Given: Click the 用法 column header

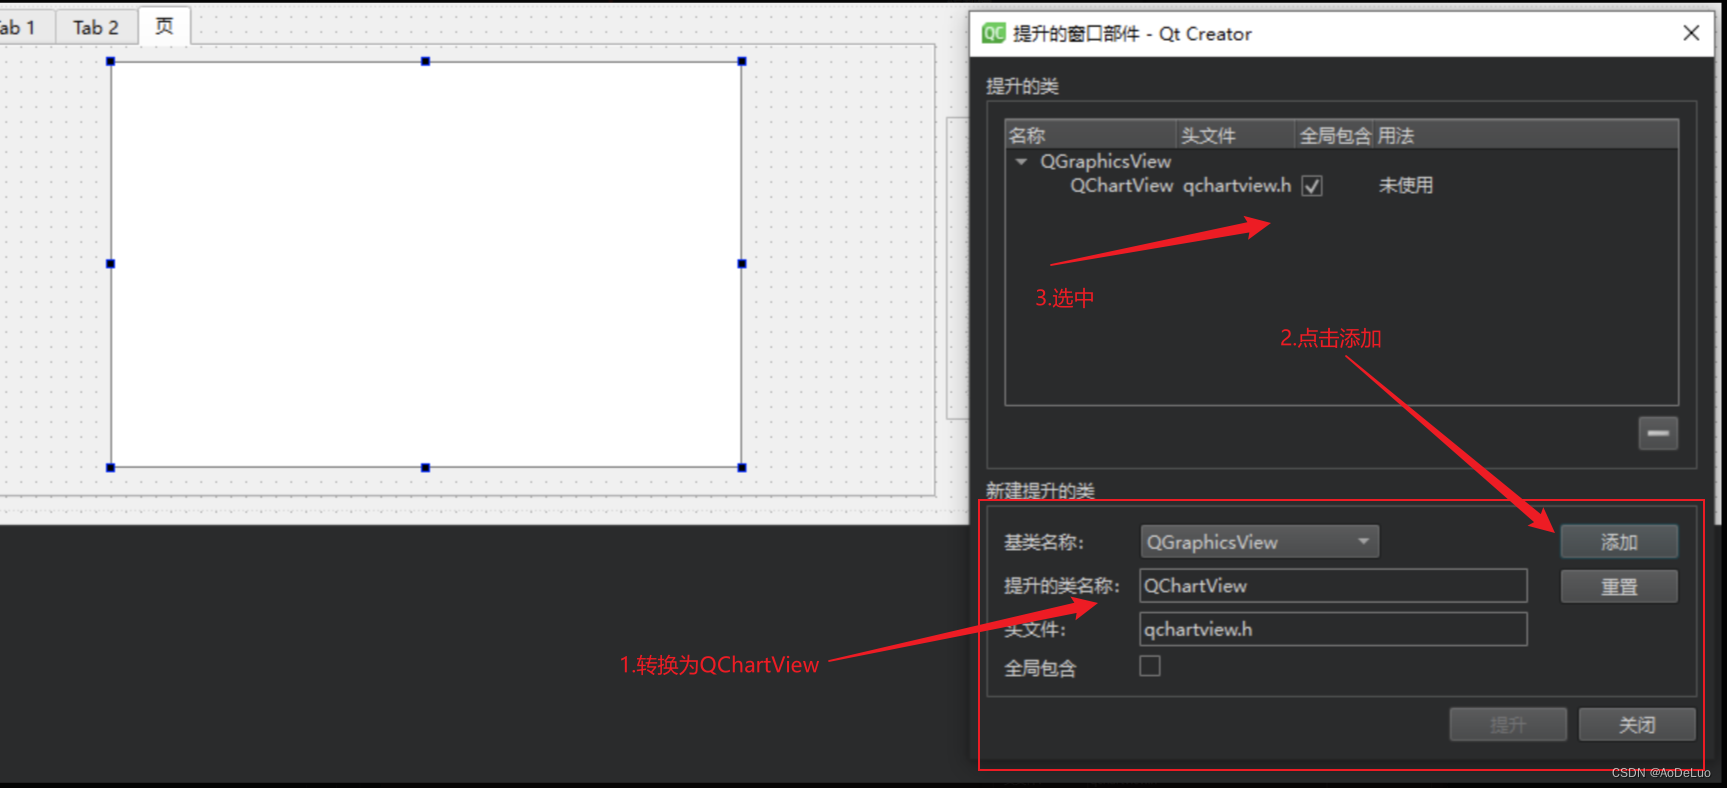Looking at the screenshot, I should pyautogui.click(x=1526, y=135).
